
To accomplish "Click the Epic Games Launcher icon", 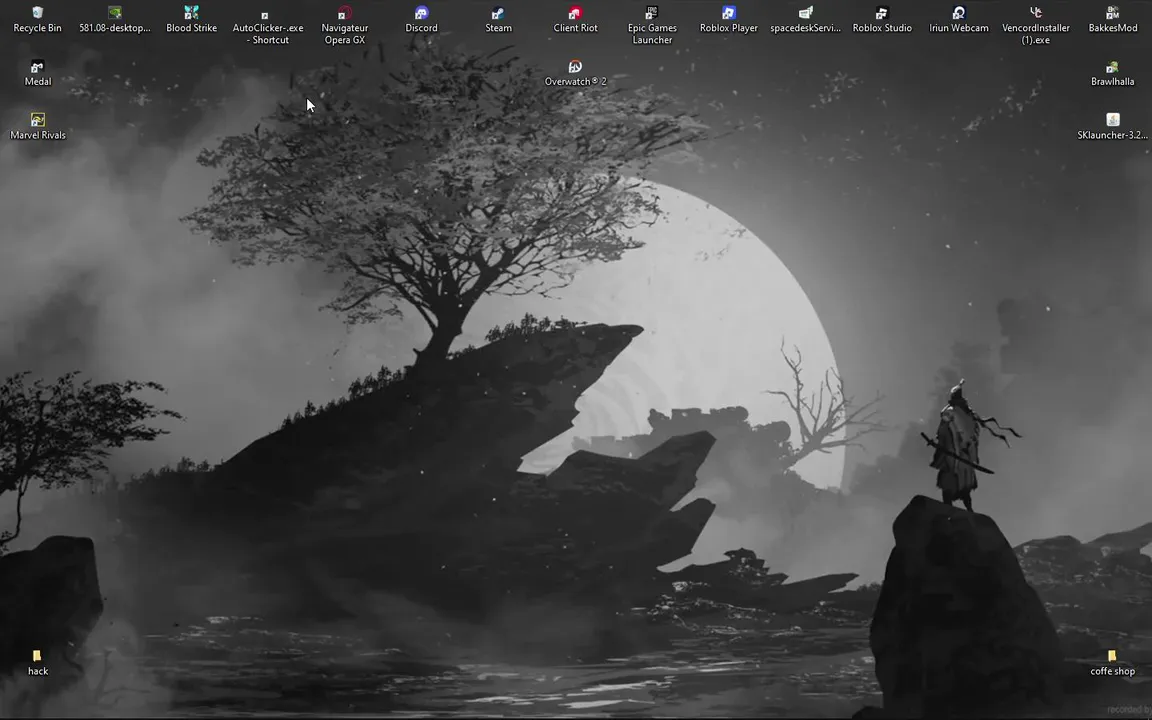I will point(652,25).
